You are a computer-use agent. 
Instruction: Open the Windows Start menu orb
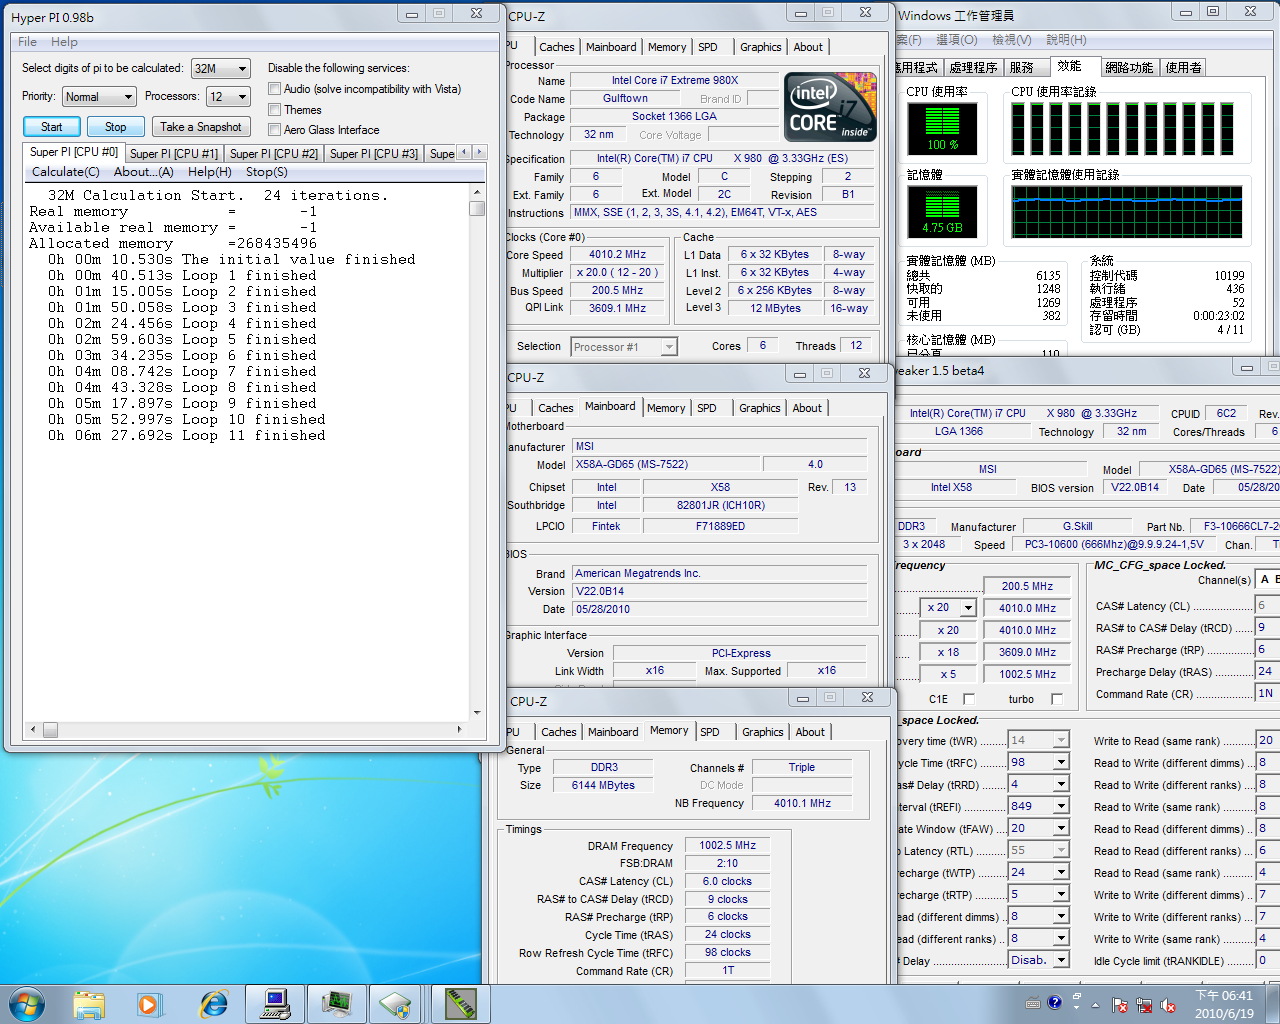tap(26, 1003)
